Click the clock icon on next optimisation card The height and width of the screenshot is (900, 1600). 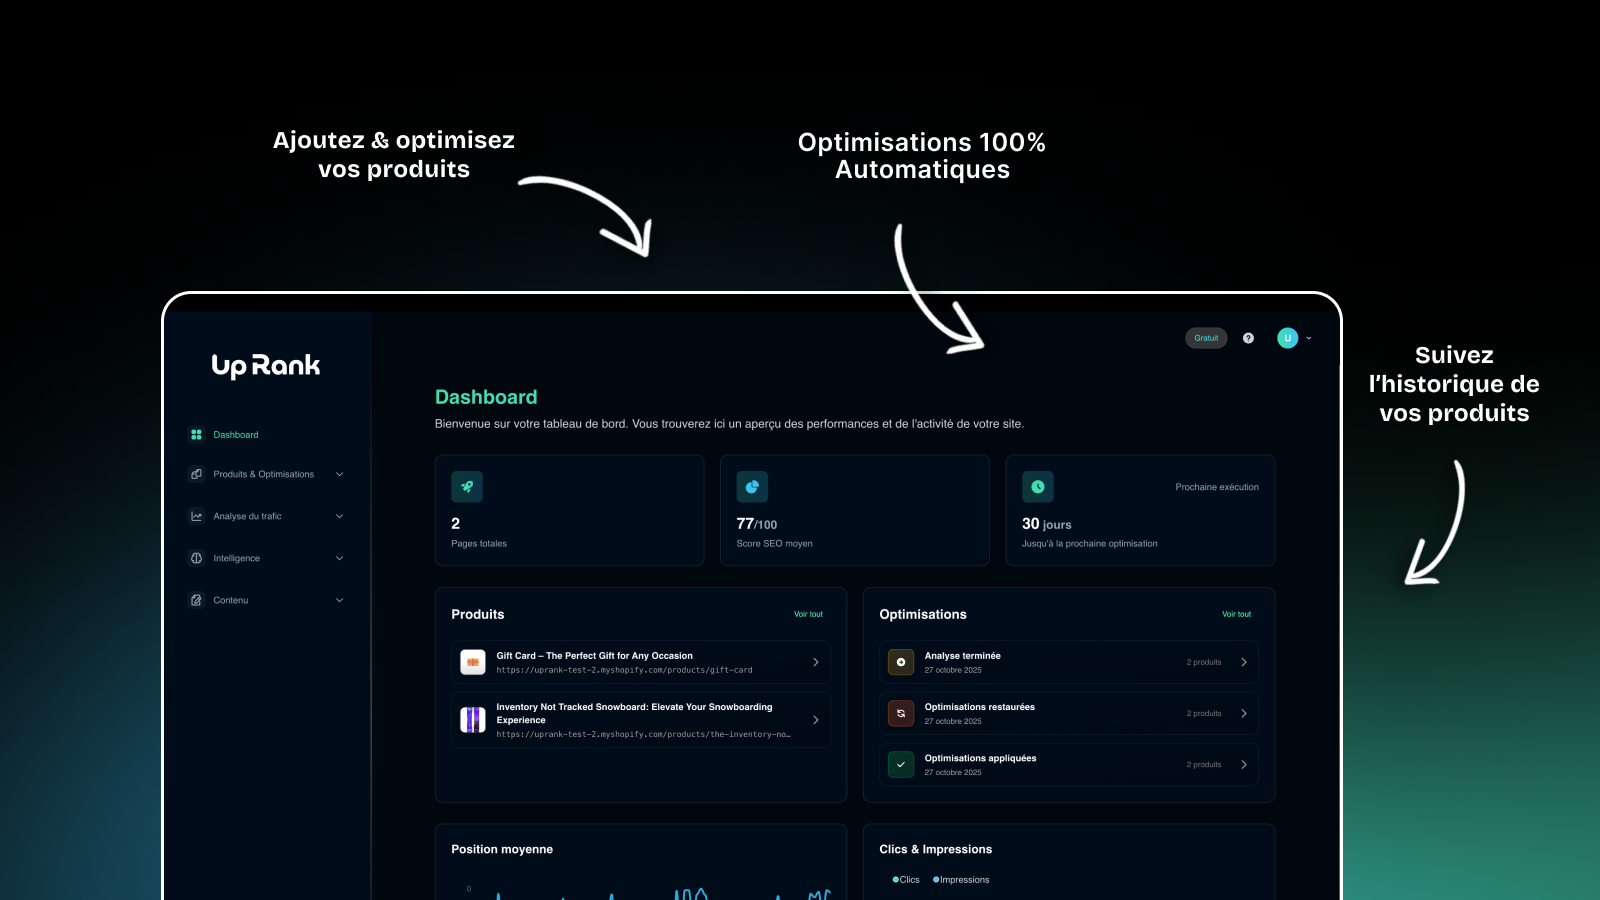coord(1038,487)
